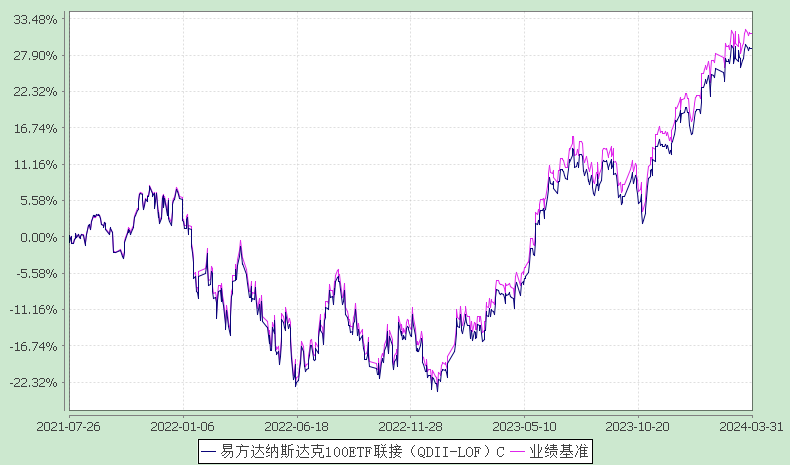Select the 2024-03-31 end date label
This screenshot has height=465, width=790.
(x=752, y=425)
